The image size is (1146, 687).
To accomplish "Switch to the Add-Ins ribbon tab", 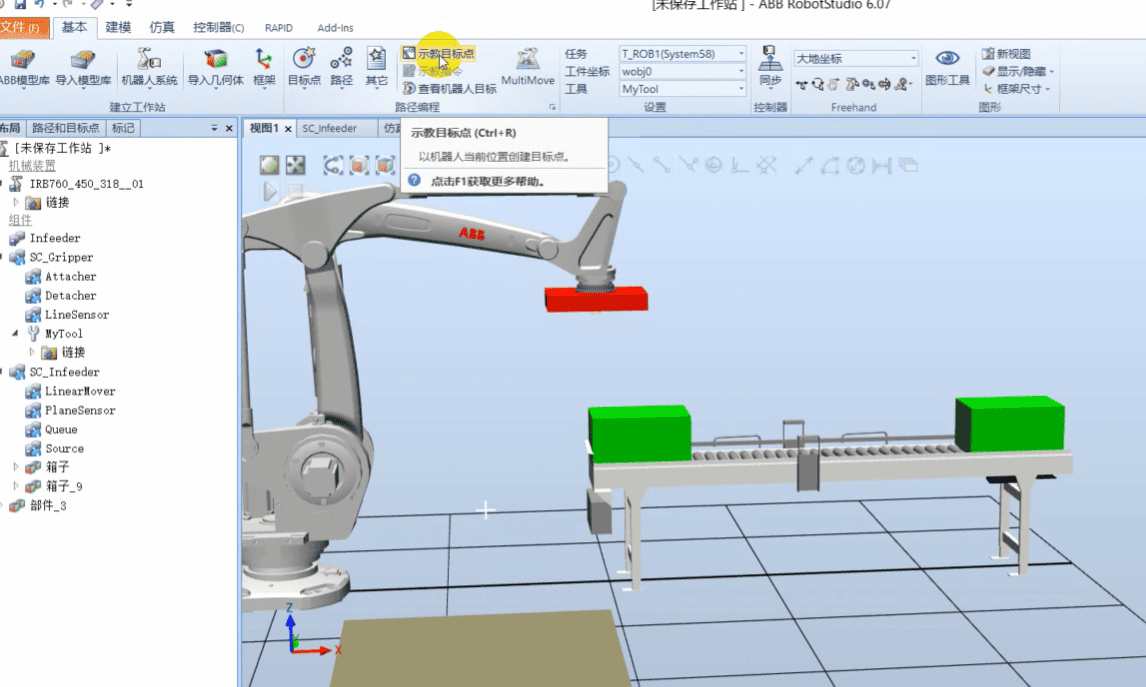I will (335, 28).
